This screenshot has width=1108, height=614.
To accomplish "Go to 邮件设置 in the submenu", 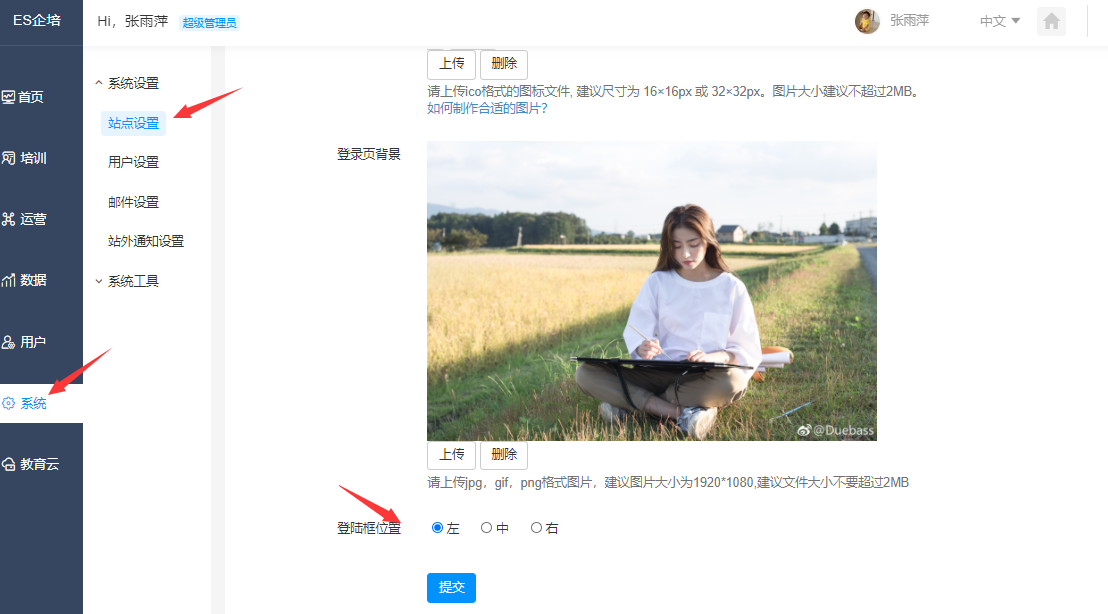I will point(133,202).
